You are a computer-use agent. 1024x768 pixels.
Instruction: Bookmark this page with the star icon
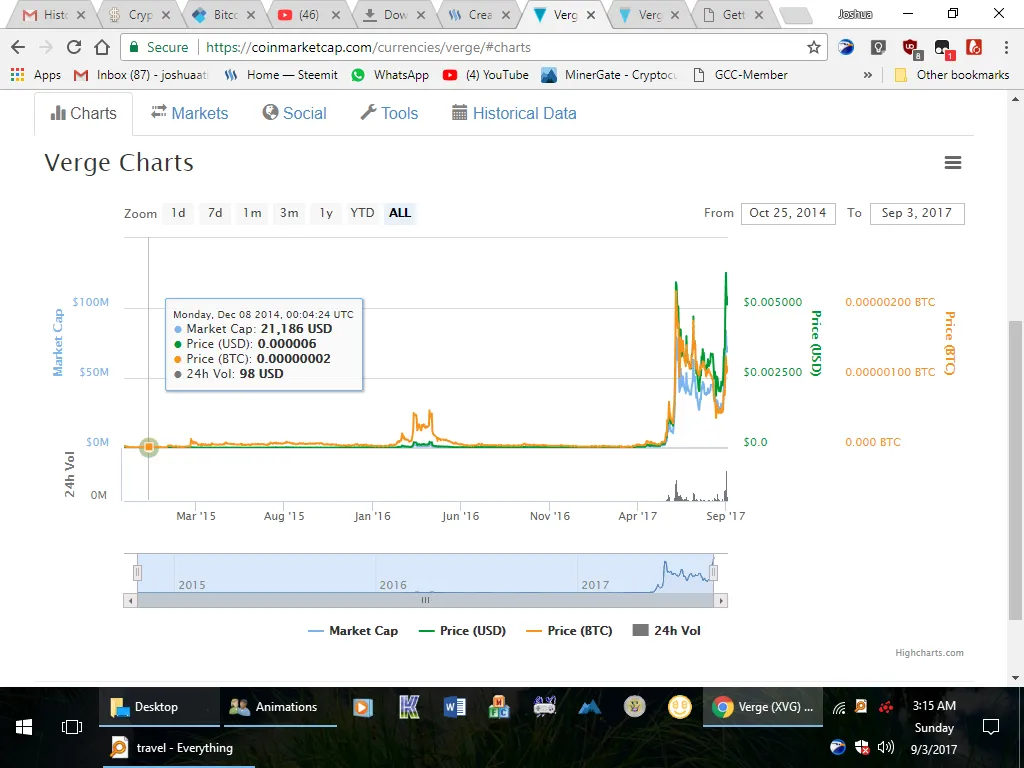pos(813,47)
